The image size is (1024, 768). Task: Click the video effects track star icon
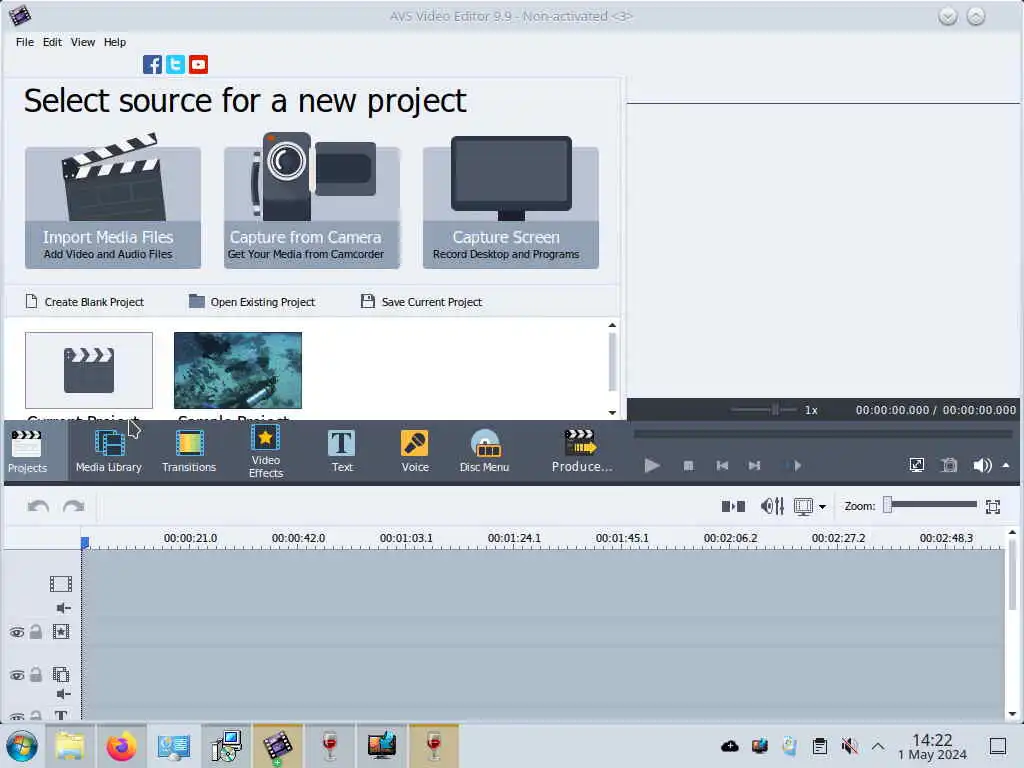(x=61, y=632)
